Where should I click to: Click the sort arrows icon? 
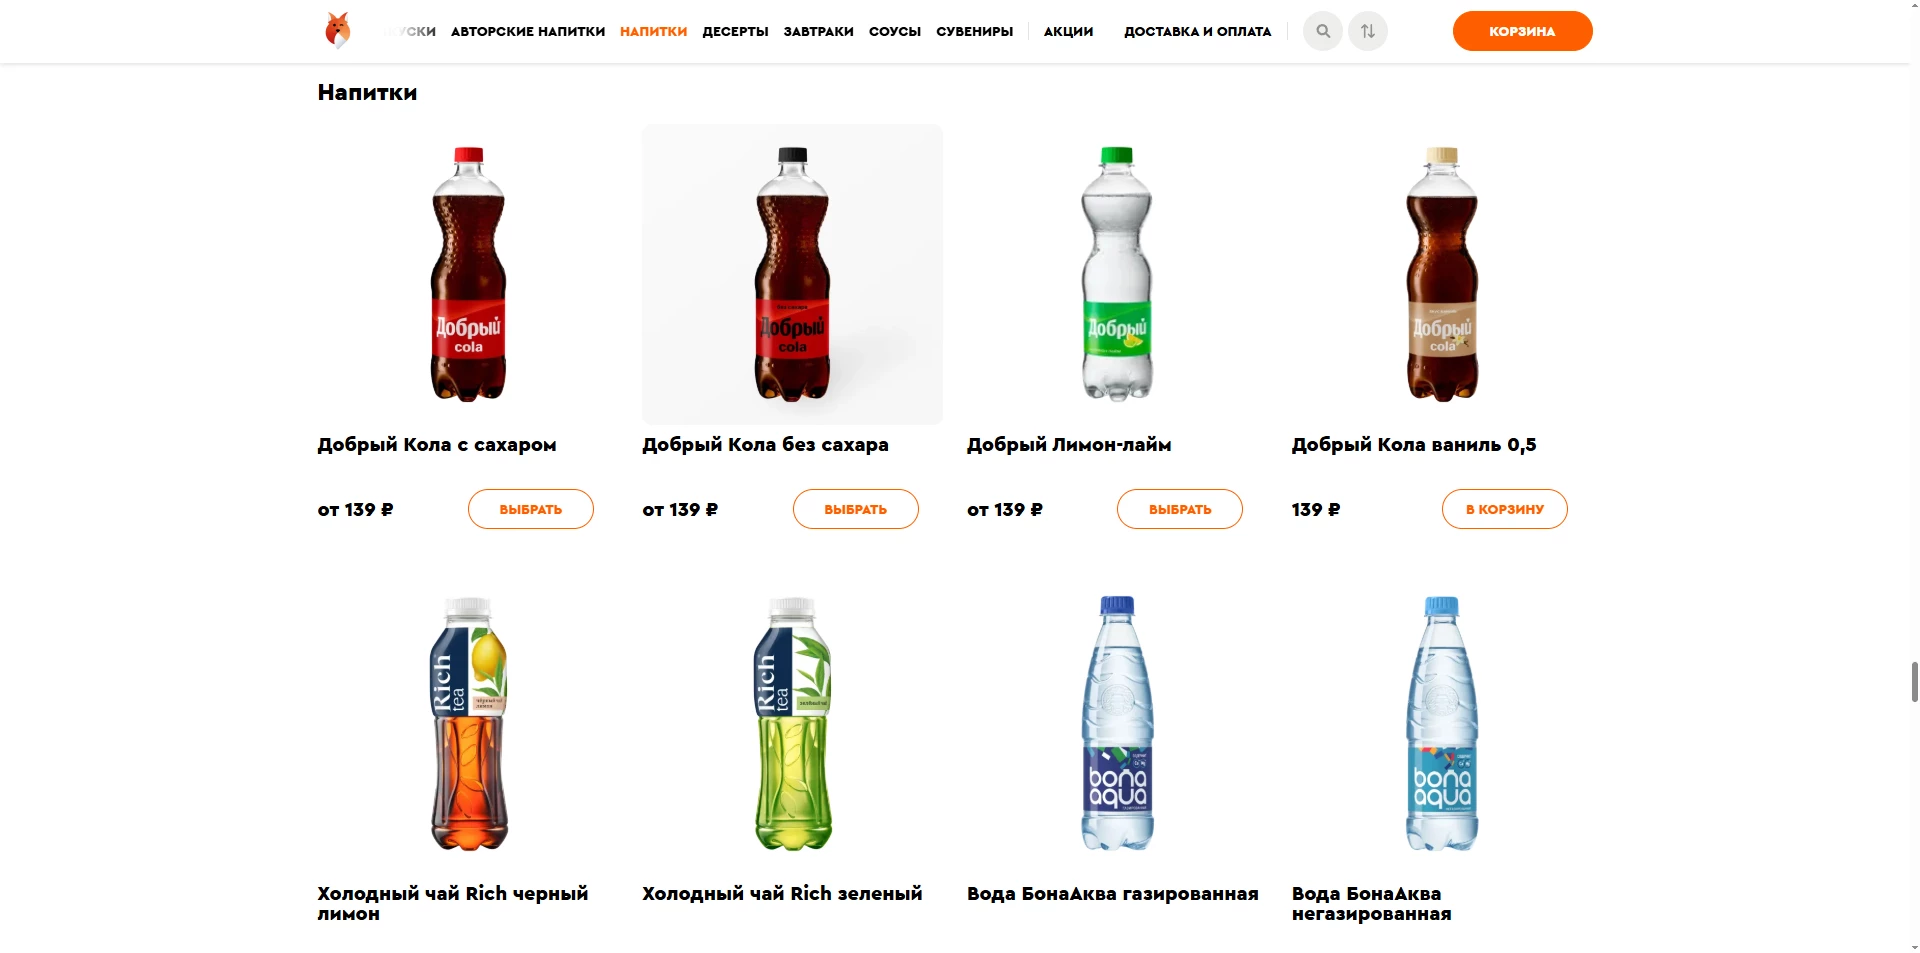pyautogui.click(x=1367, y=31)
